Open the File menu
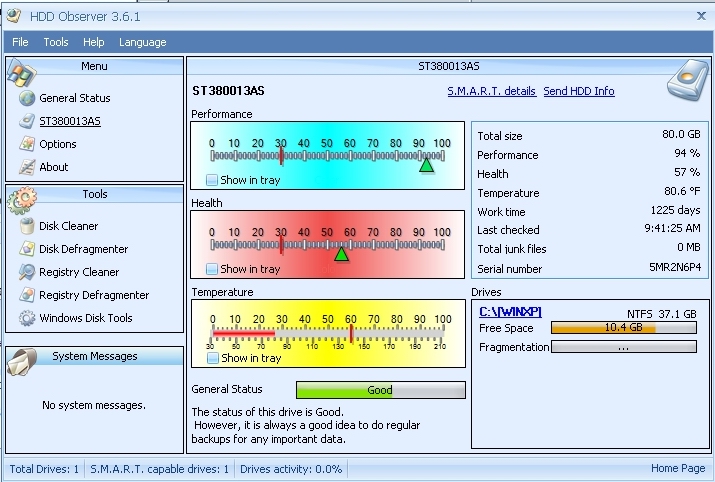Image resolution: width=715 pixels, height=482 pixels. tap(20, 42)
